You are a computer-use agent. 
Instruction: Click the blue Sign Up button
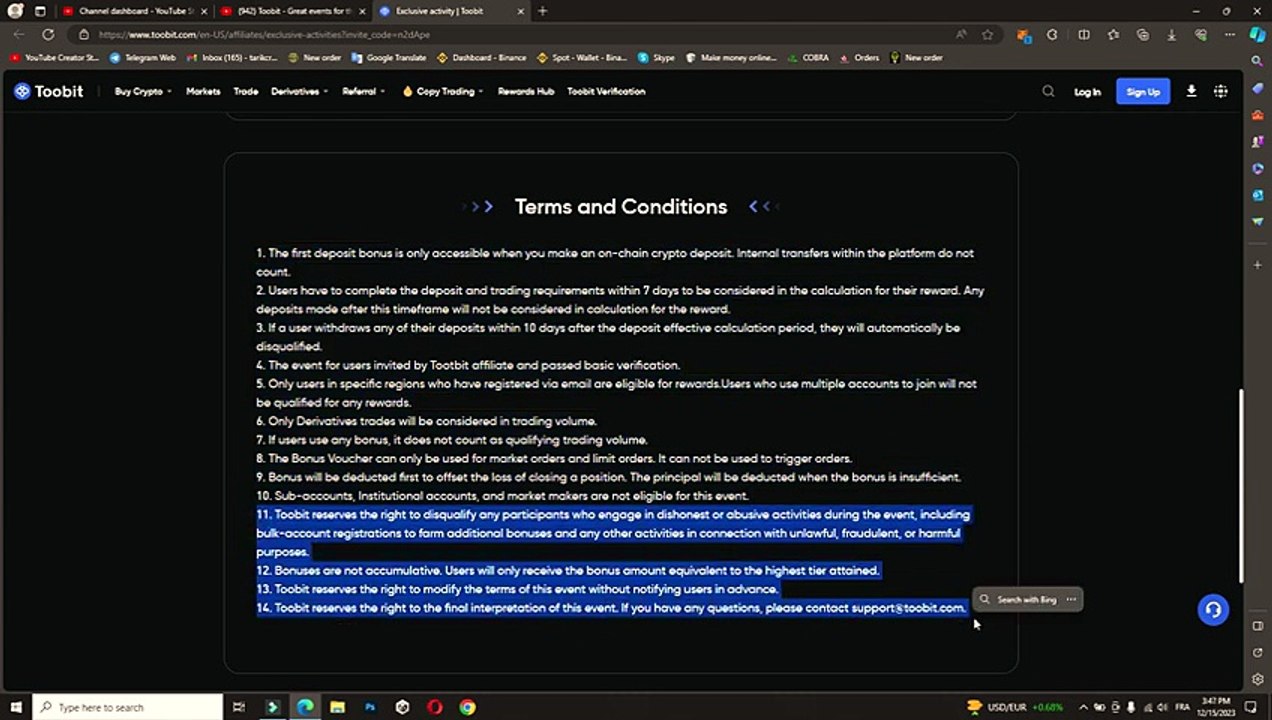pos(1143,91)
